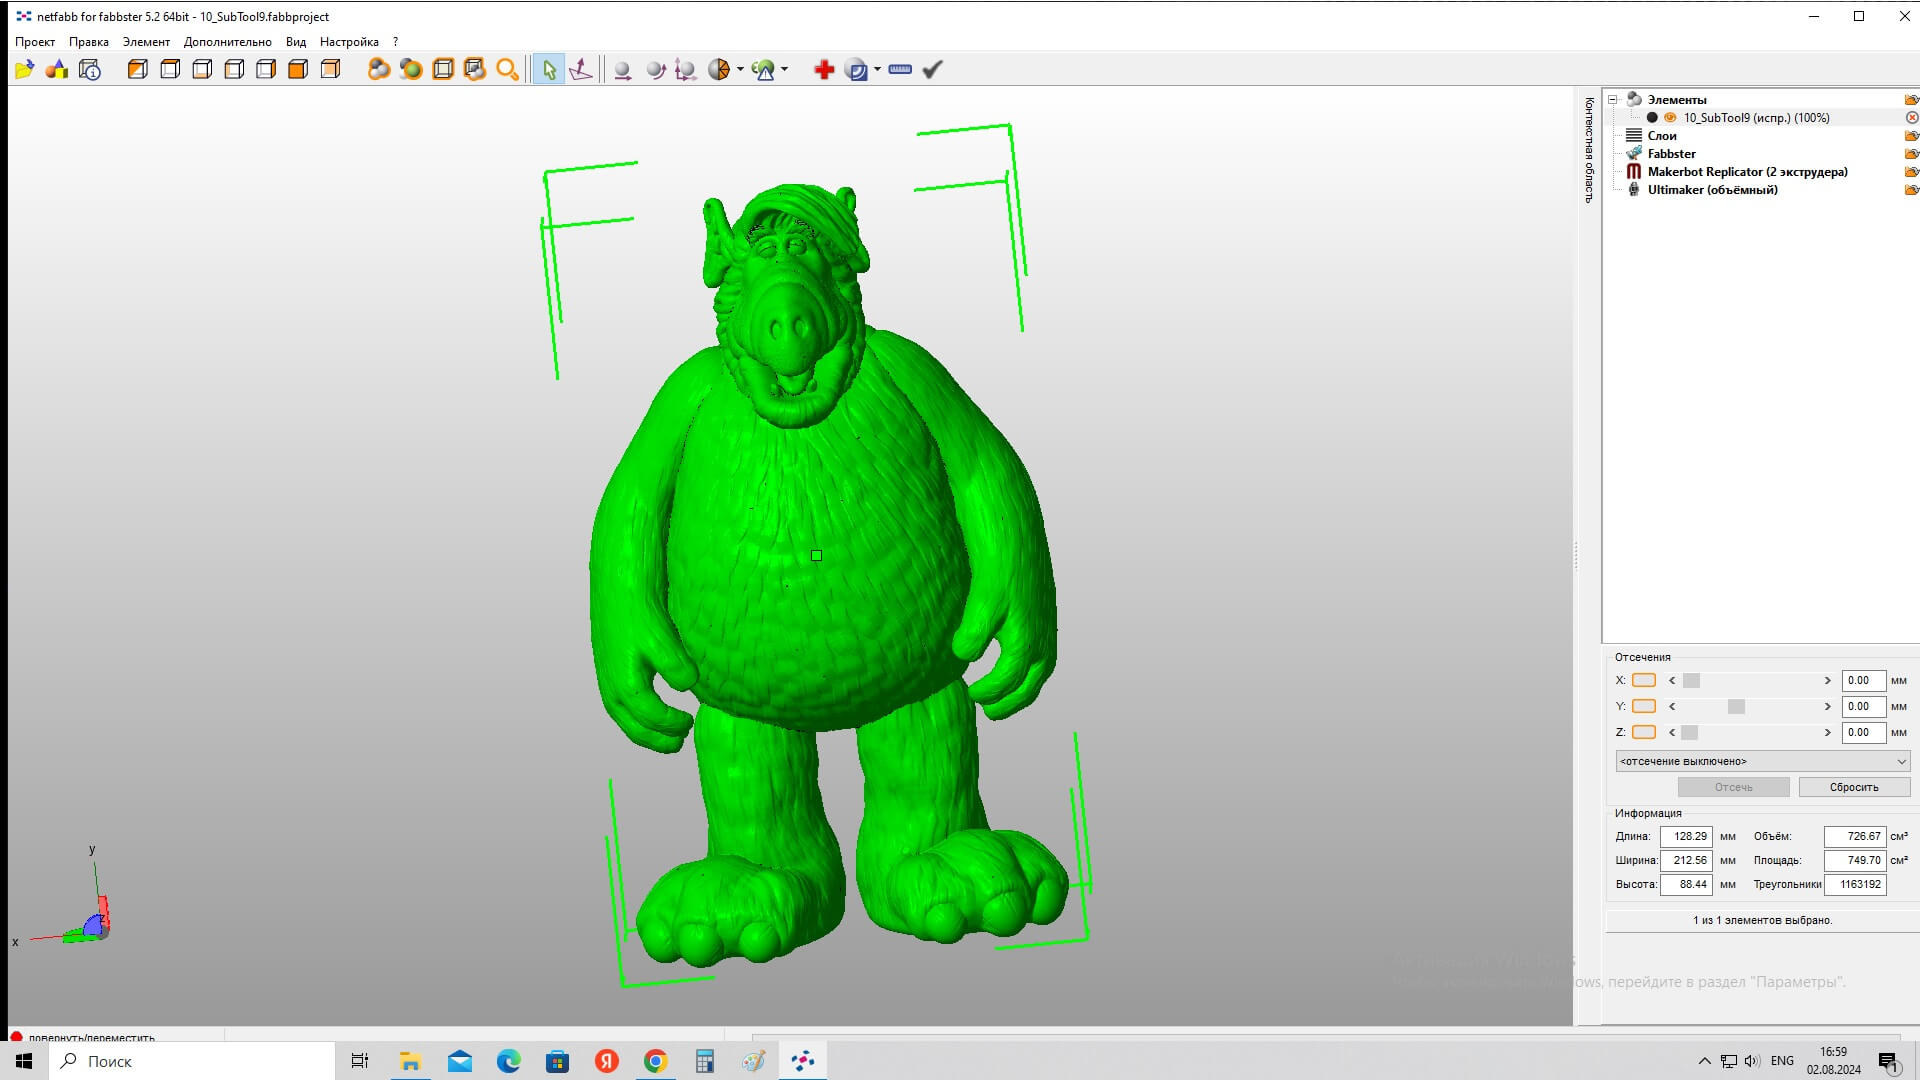The height and width of the screenshot is (1080, 1920).
Task: Open dropdown arrow beside warning analysis icon
Action: 785,69
